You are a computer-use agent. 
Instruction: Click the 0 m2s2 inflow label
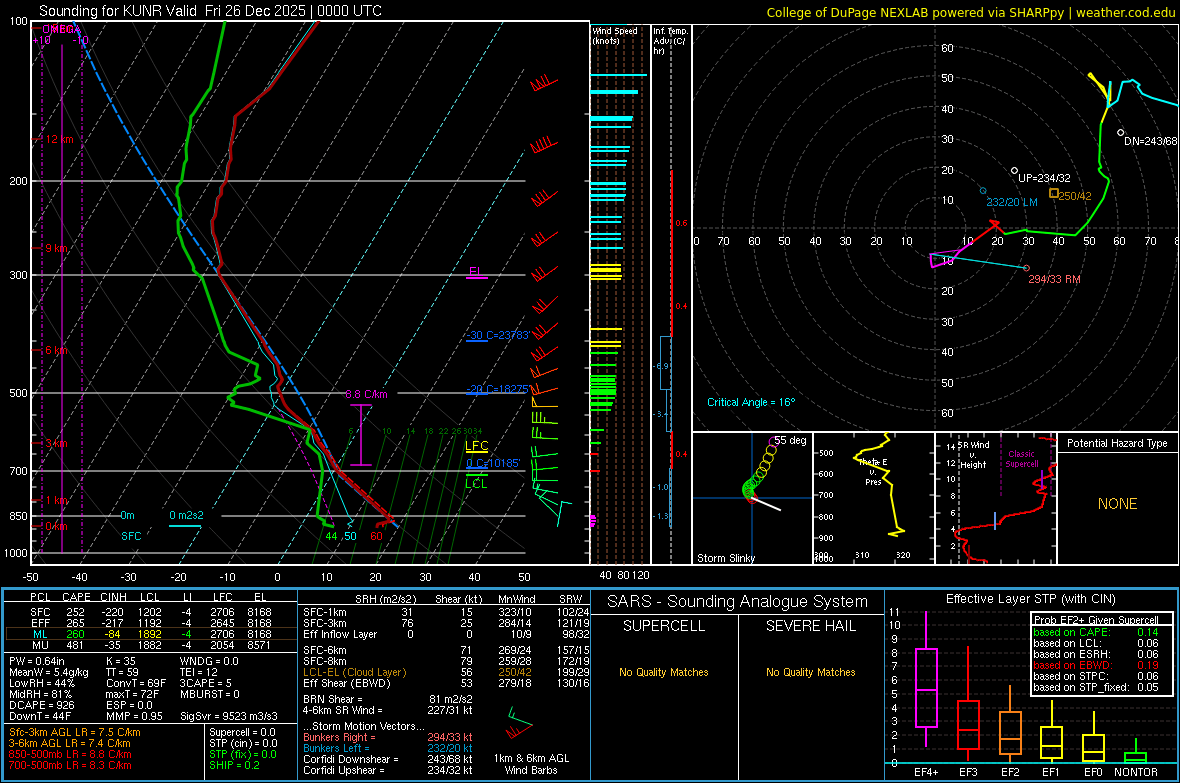click(x=186, y=515)
